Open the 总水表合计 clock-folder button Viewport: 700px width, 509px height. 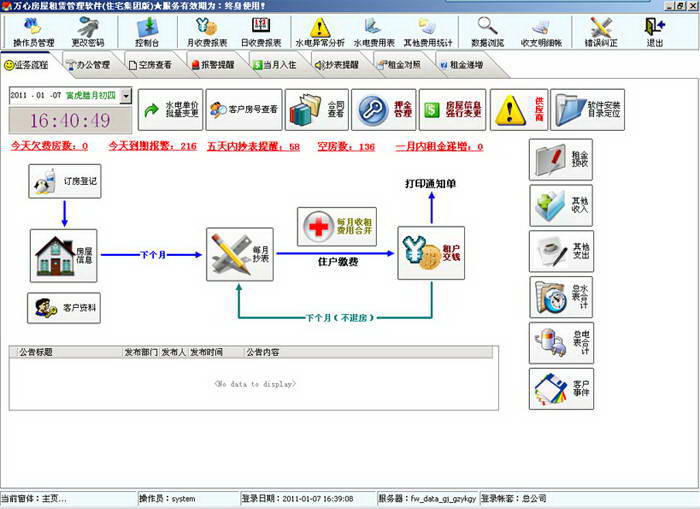[x=561, y=297]
